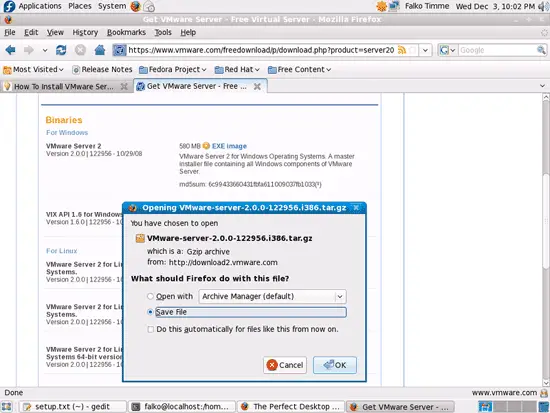Click the URL address field
This screenshot has height=413, width=550.
(x=261, y=50)
